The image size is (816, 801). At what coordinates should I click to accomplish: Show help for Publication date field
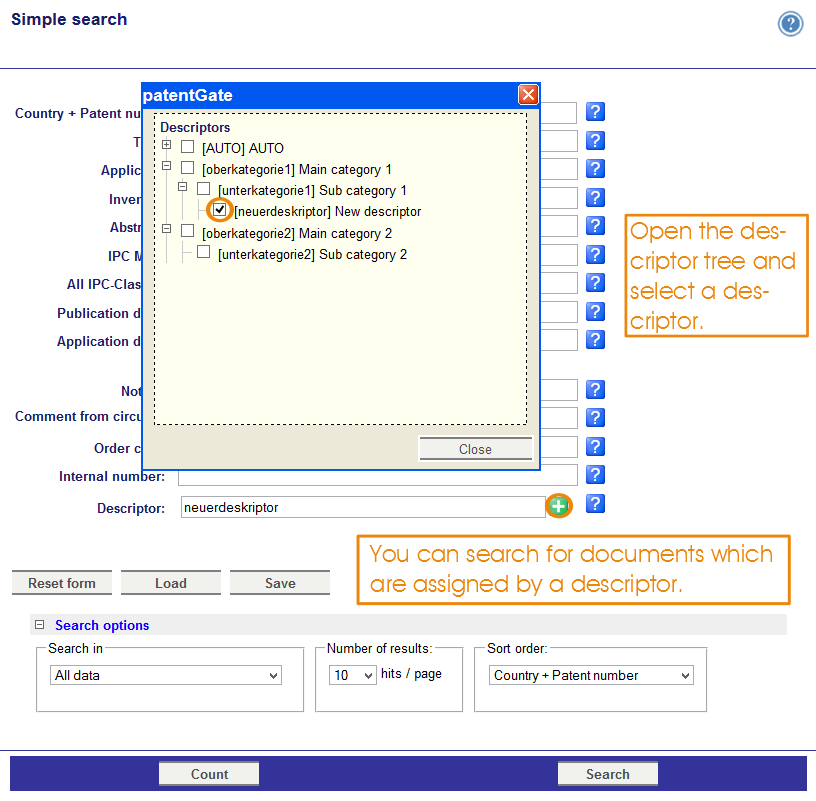point(595,312)
